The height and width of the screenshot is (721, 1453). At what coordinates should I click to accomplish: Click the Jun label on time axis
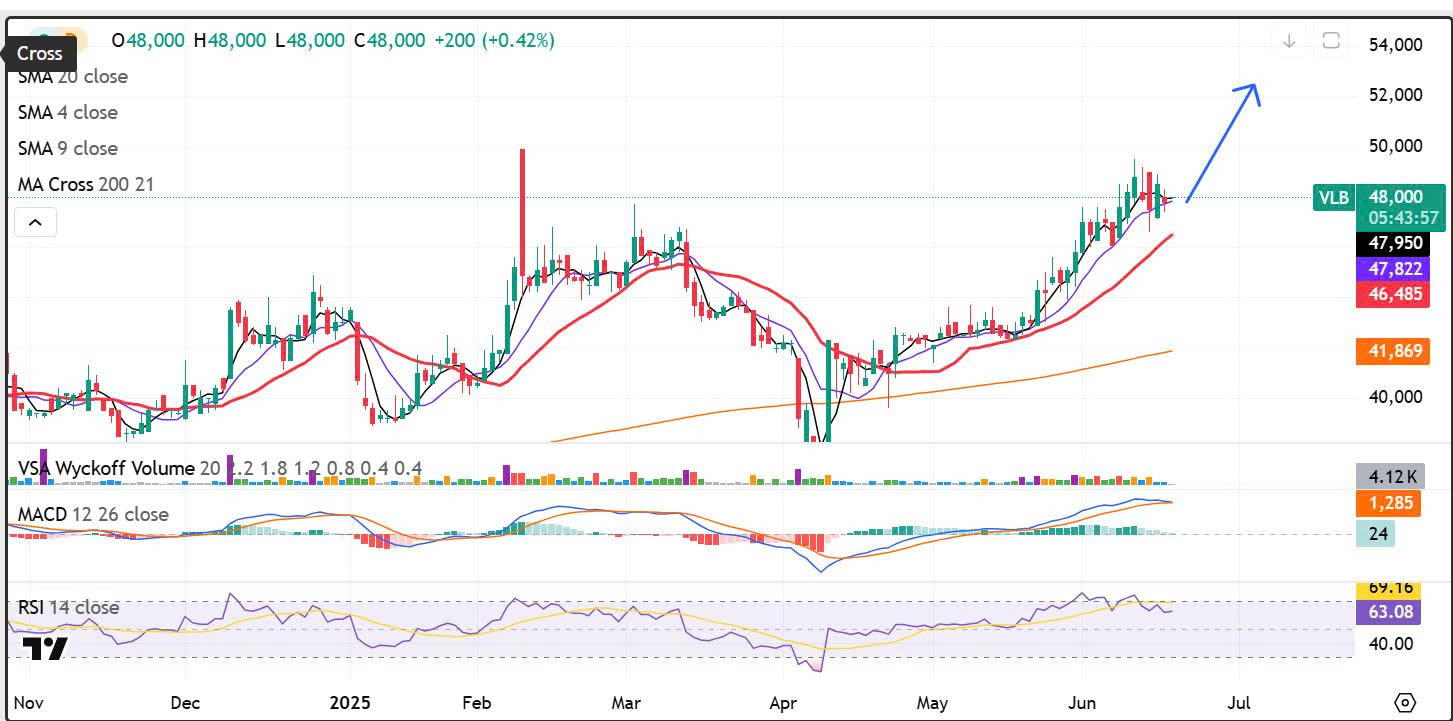1083,702
